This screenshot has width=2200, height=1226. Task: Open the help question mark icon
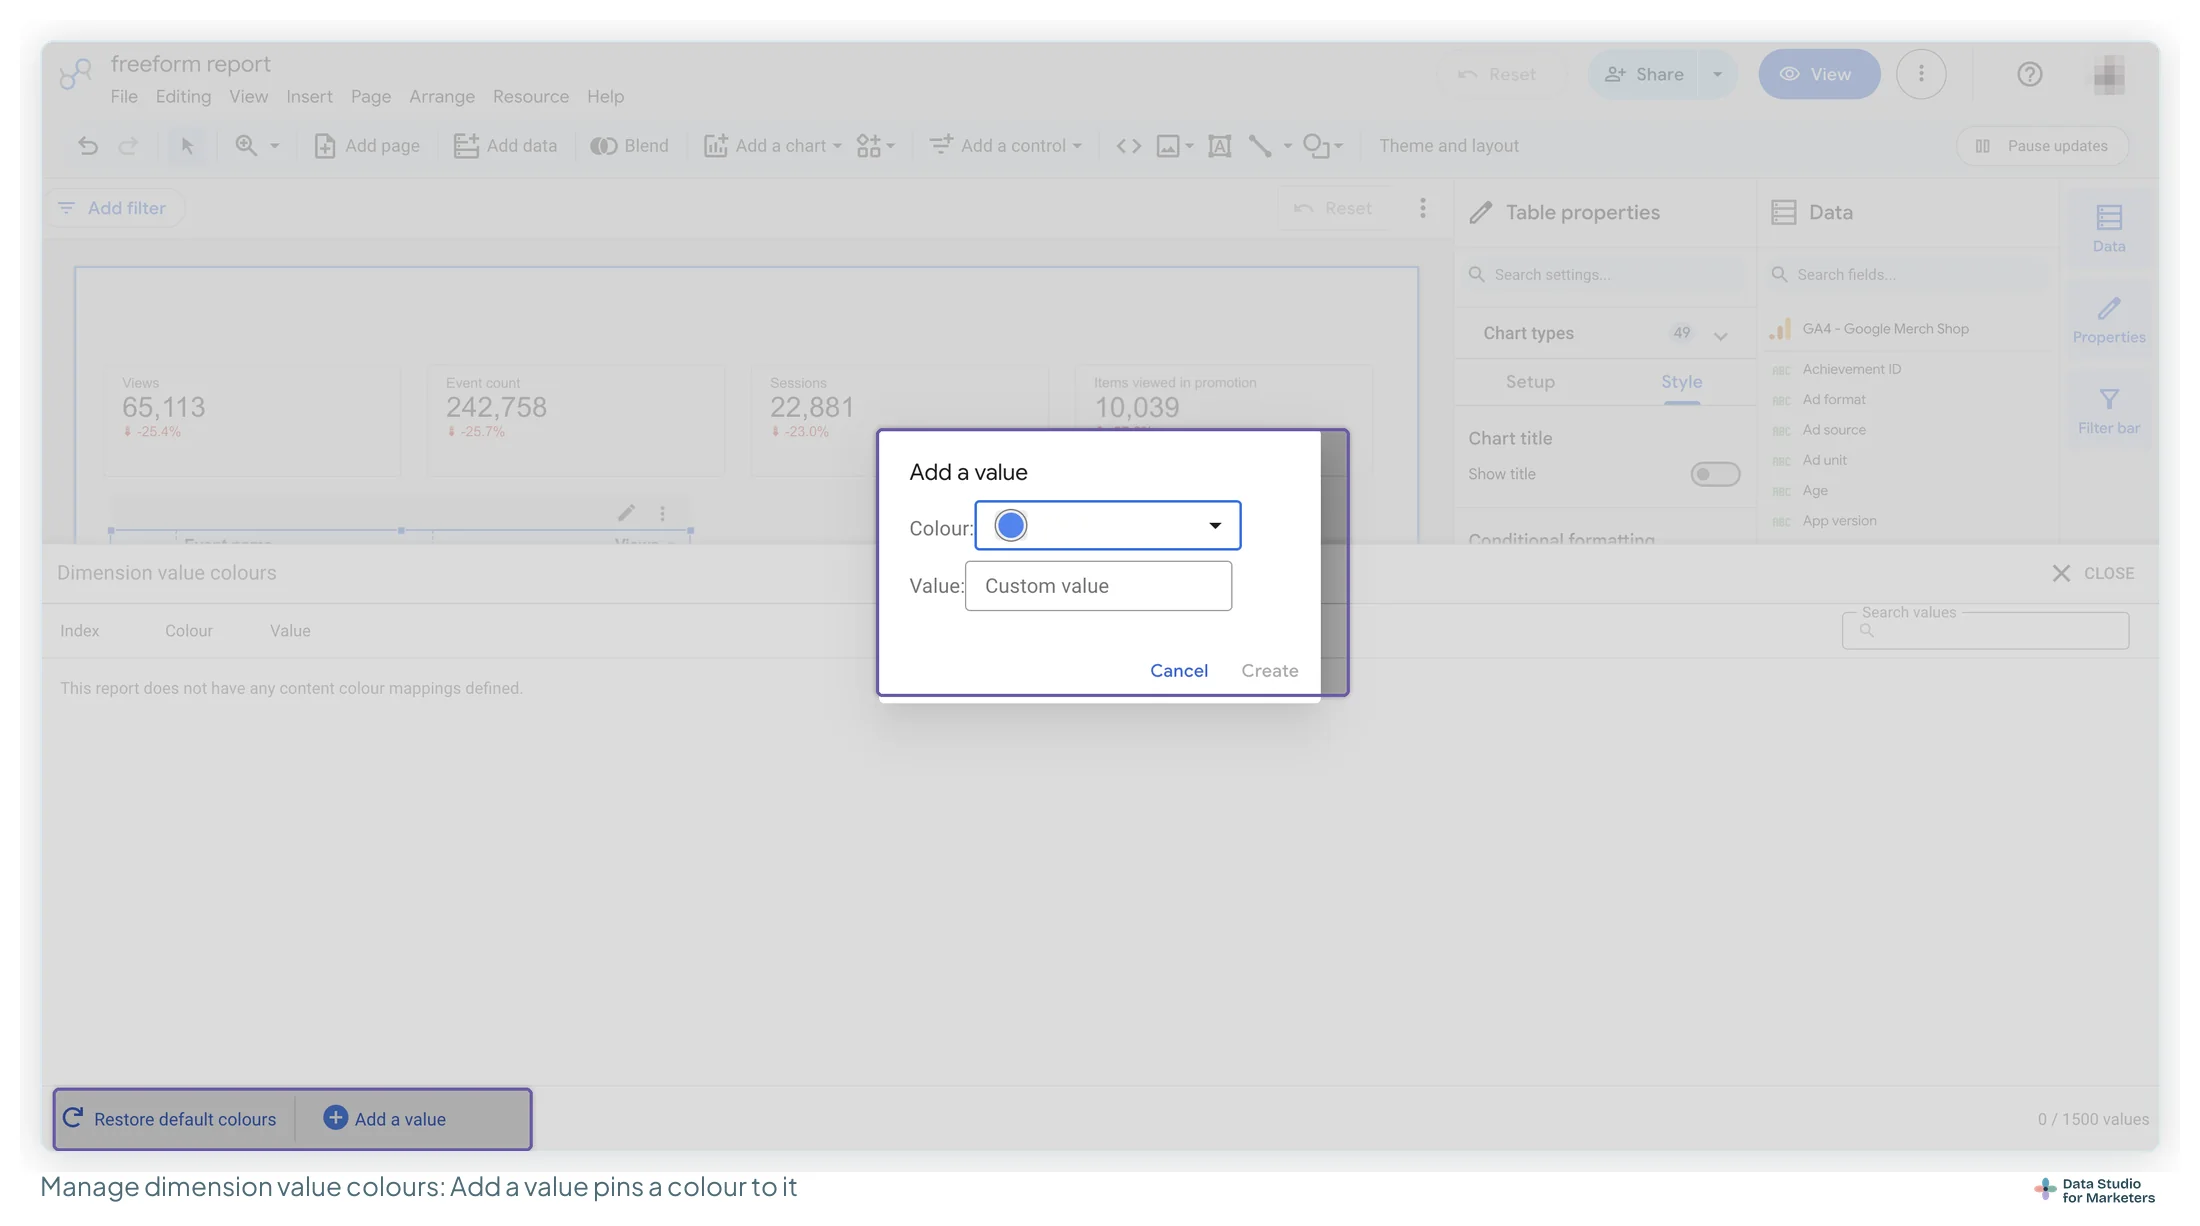point(2029,74)
